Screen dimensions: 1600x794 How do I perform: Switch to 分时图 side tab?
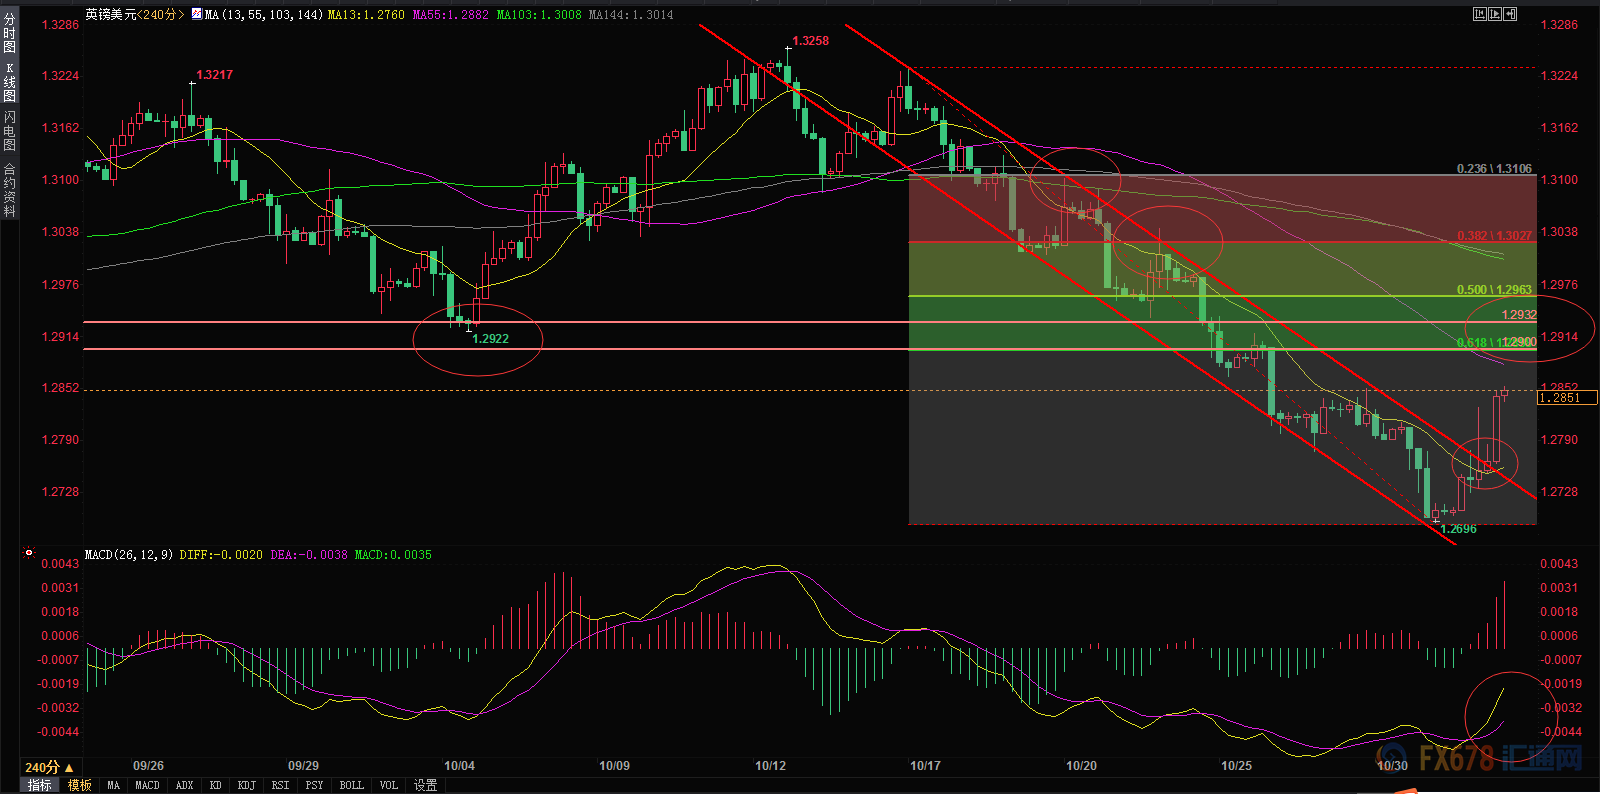9,33
